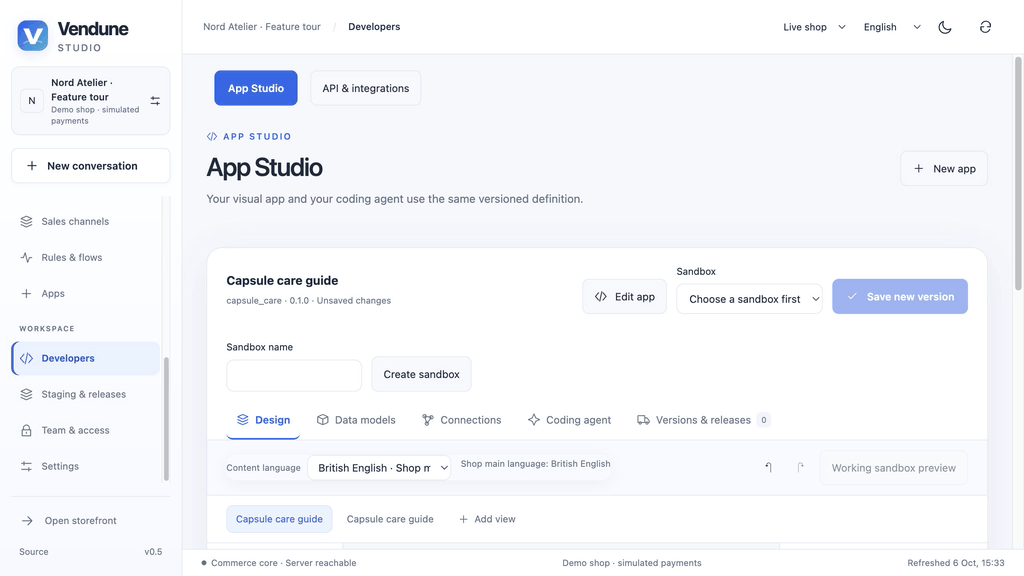The image size is (1024, 576).
Task: Focus the Sandbox name input field
Action: pos(294,376)
